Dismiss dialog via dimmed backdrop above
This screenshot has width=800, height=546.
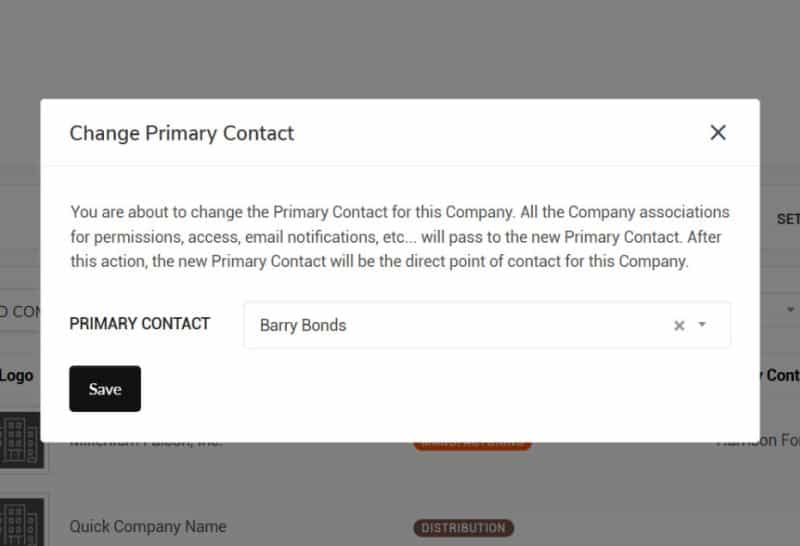400,48
